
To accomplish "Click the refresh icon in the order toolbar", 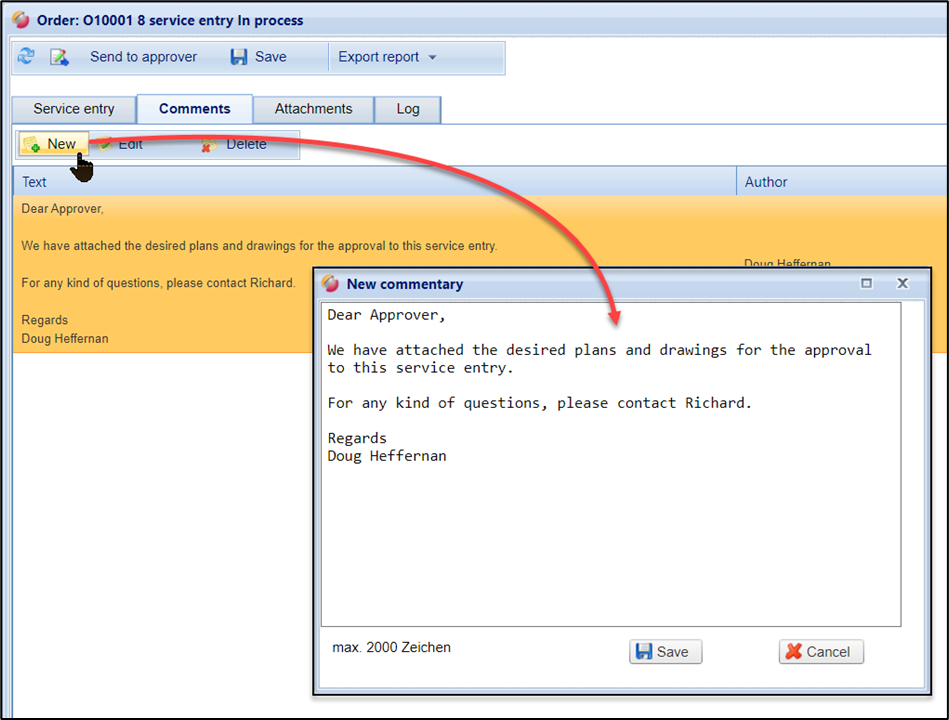I will coord(26,57).
